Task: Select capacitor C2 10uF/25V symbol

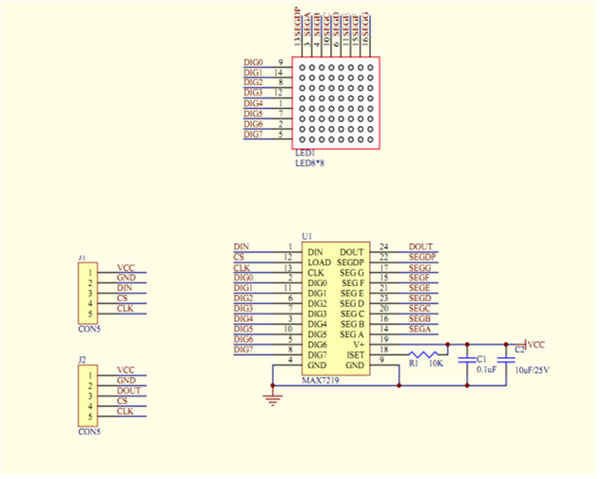Action: (506, 360)
